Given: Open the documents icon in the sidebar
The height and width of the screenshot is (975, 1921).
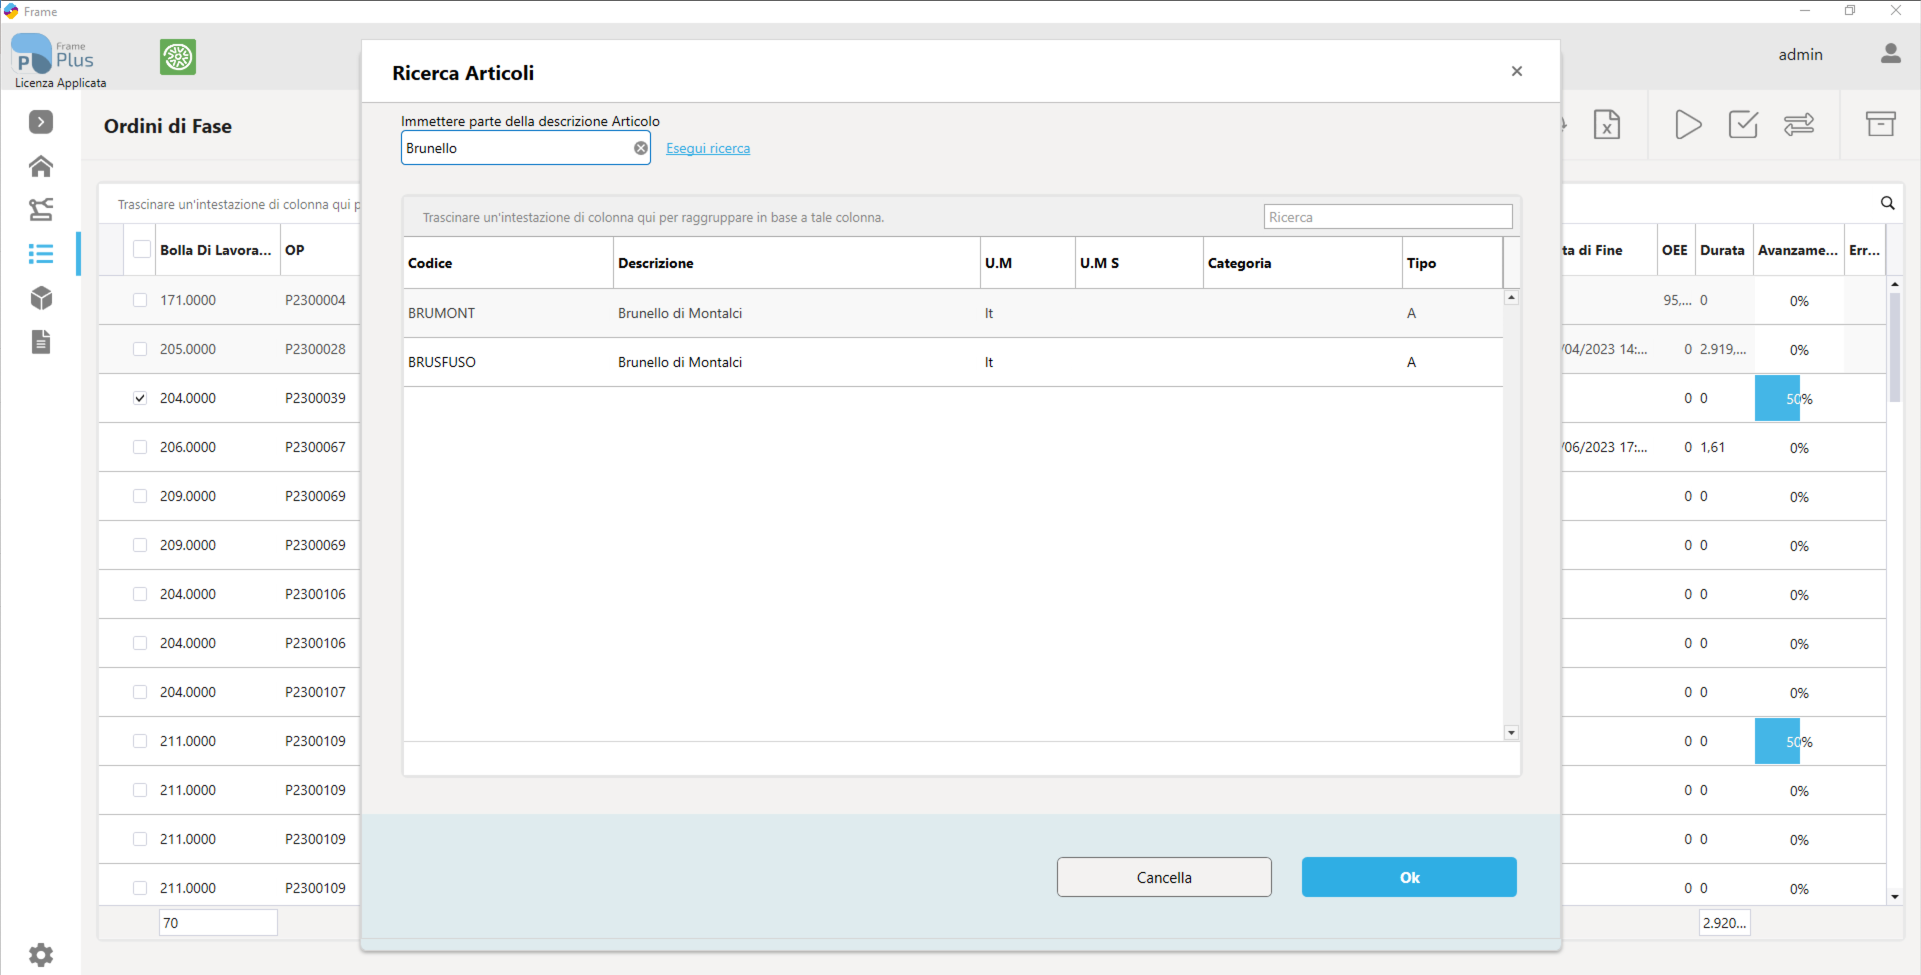Looking at the screenshot, I should point(41,342).
